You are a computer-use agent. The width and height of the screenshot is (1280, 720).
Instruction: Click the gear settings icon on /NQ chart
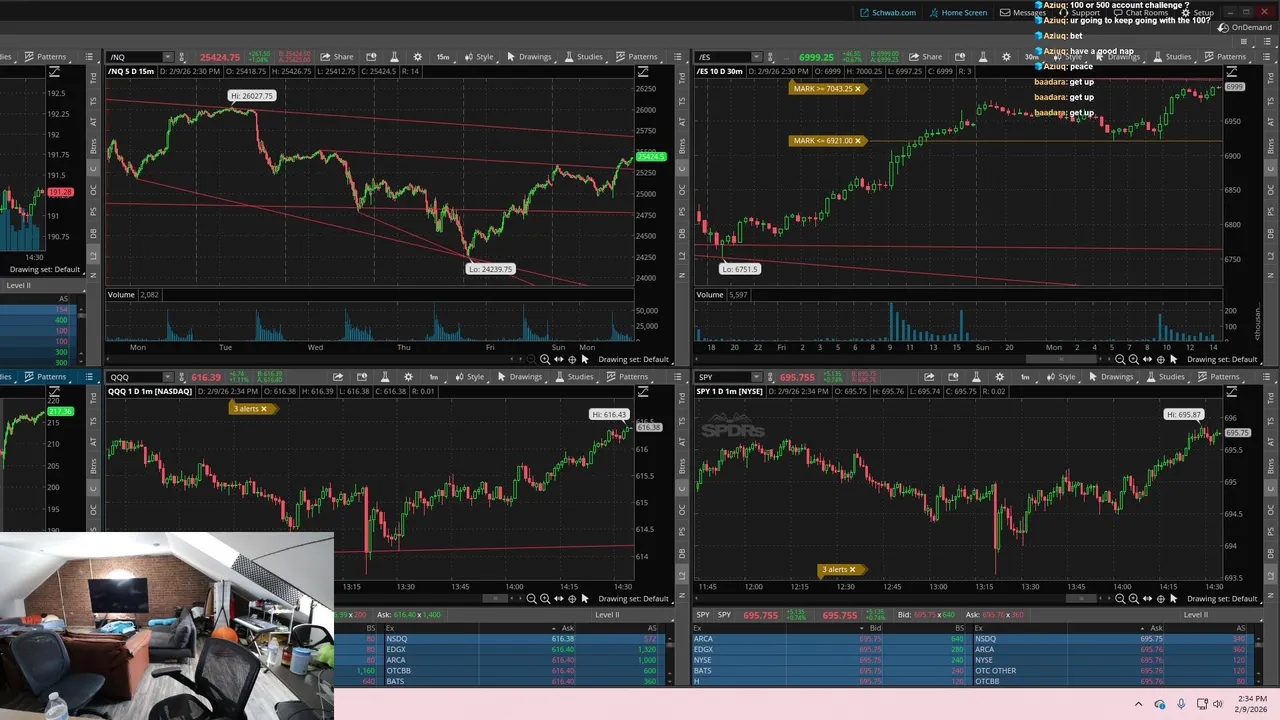417,57
